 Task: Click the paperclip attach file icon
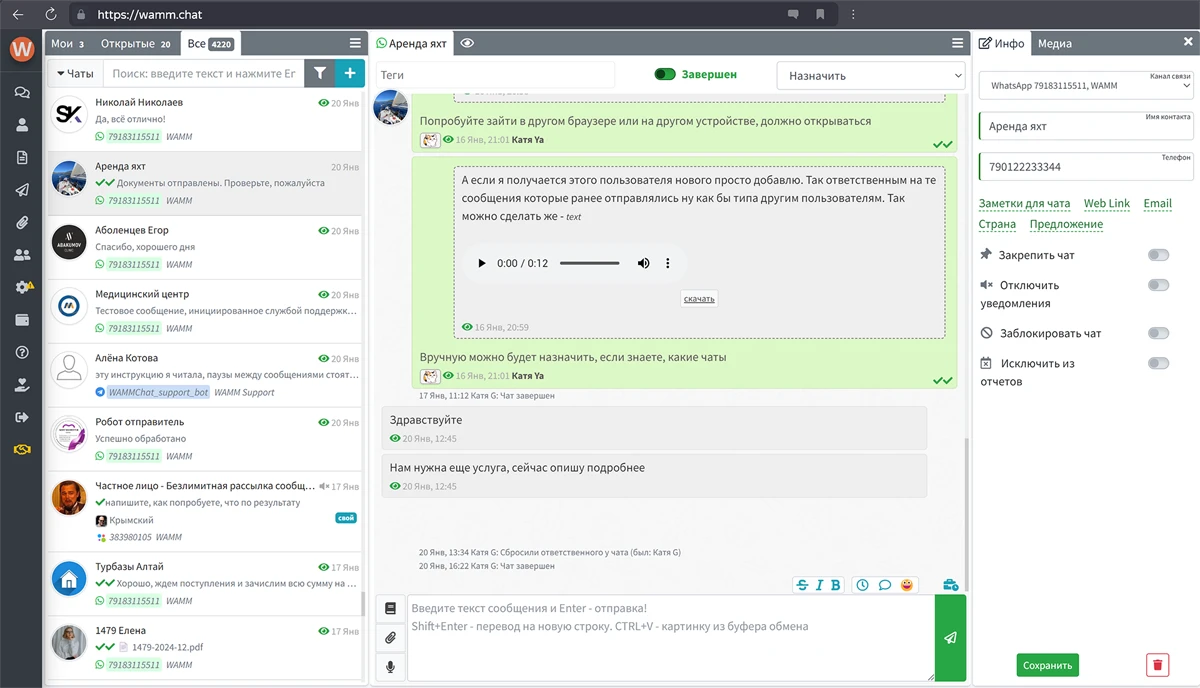point(390,637)
